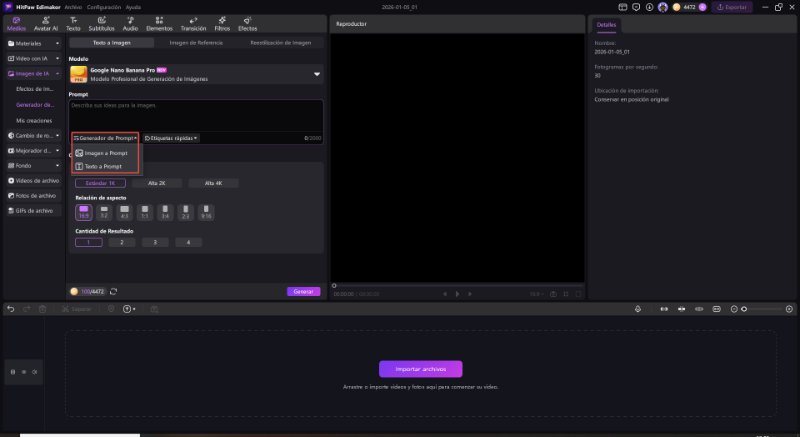800x437 pixels.
Task: Choose 3 as Cantidad de Resultado
Action: pyautogui.click(x=154, y=242)
